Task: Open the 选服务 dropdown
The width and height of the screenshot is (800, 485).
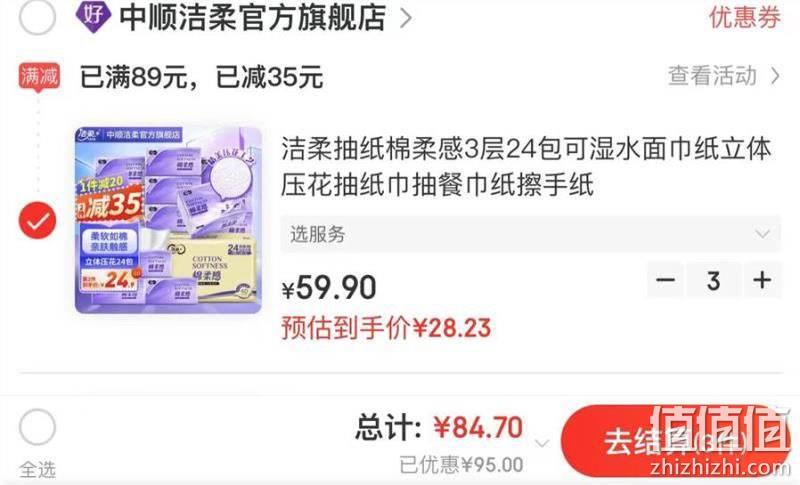Action: coord(531,234)
